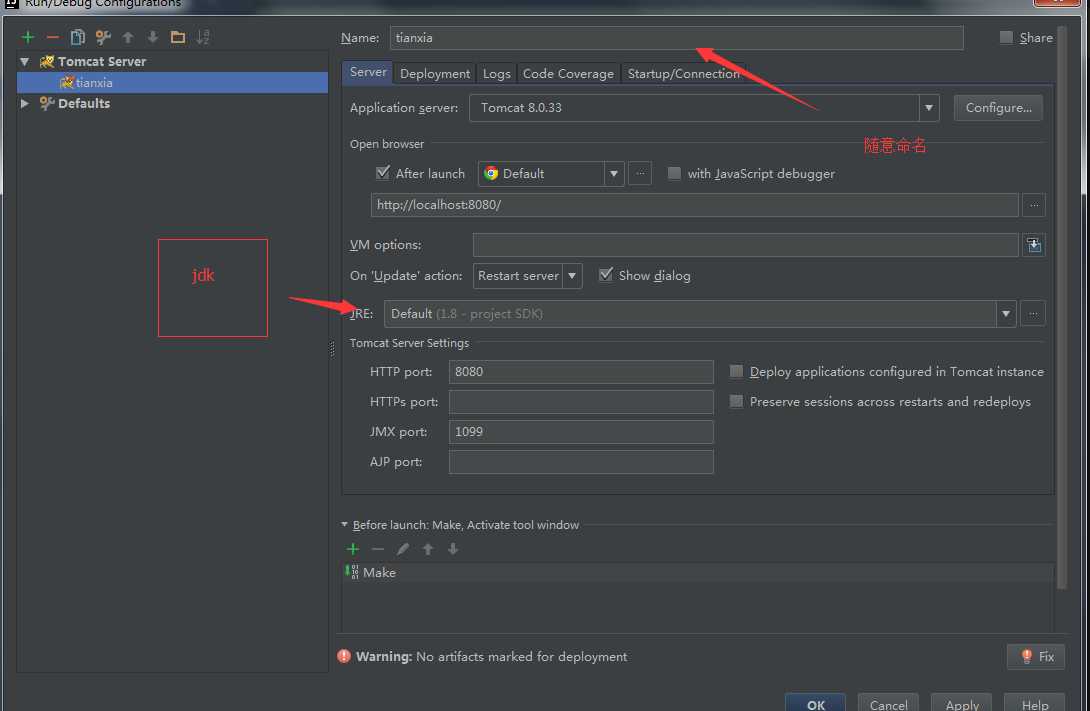Move before launch task down
1090x711 pixels.
[453, 549]
